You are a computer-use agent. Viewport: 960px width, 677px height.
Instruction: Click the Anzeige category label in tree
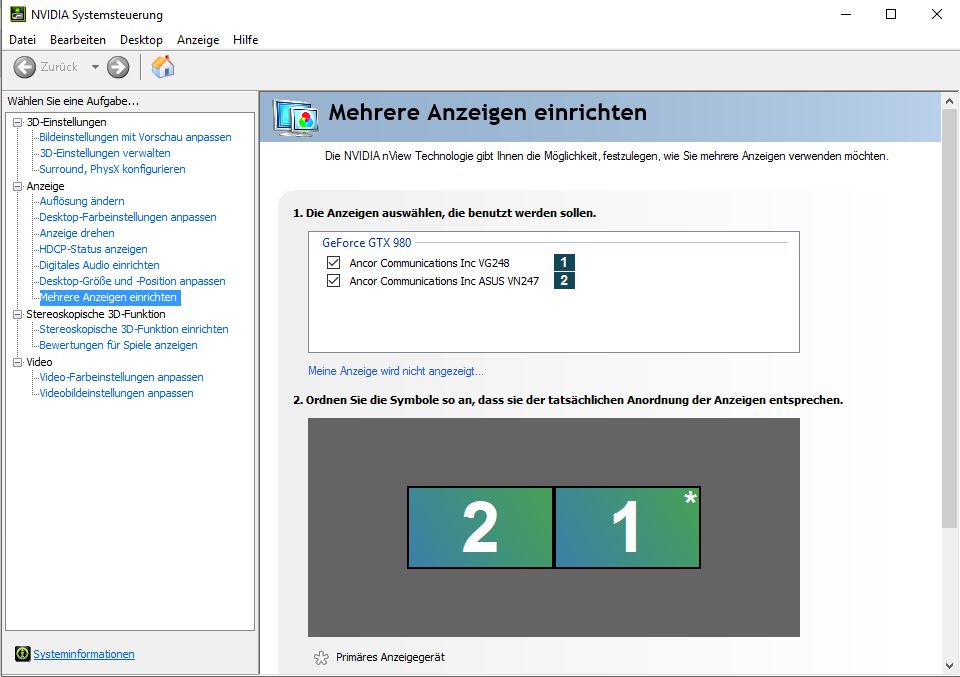pyautogui.click(x=45, y=186)
